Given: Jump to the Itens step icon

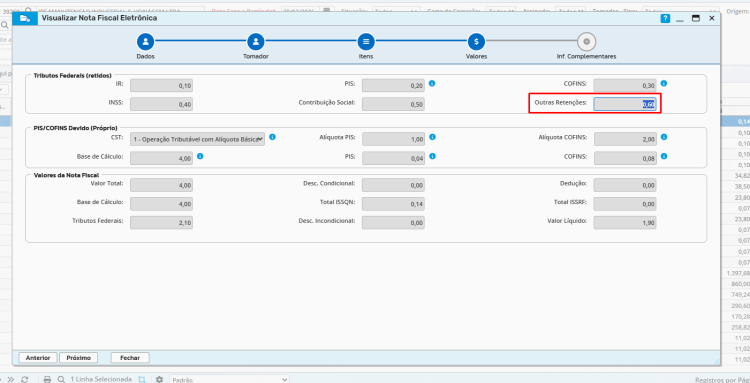Looking at the screenshot, I should 366,42.
